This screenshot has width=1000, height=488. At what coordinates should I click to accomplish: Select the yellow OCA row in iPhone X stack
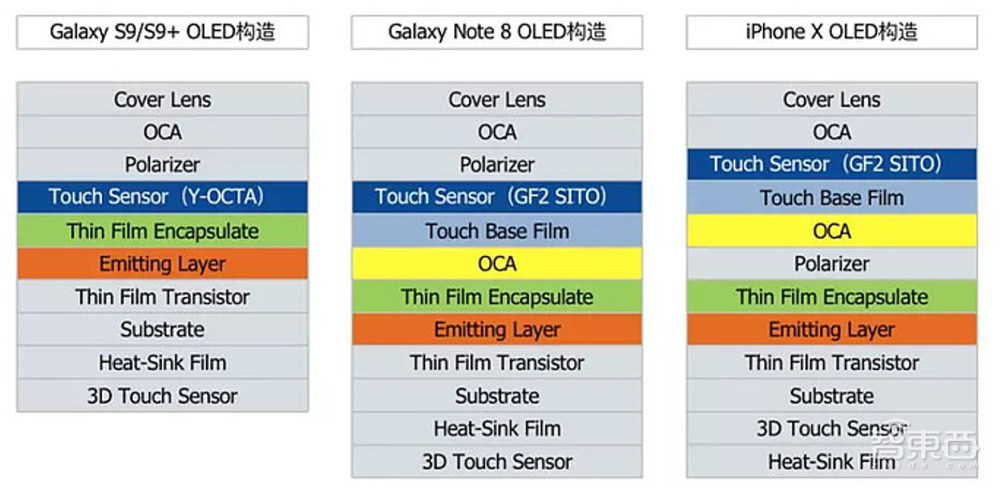[x=831, y=231]
